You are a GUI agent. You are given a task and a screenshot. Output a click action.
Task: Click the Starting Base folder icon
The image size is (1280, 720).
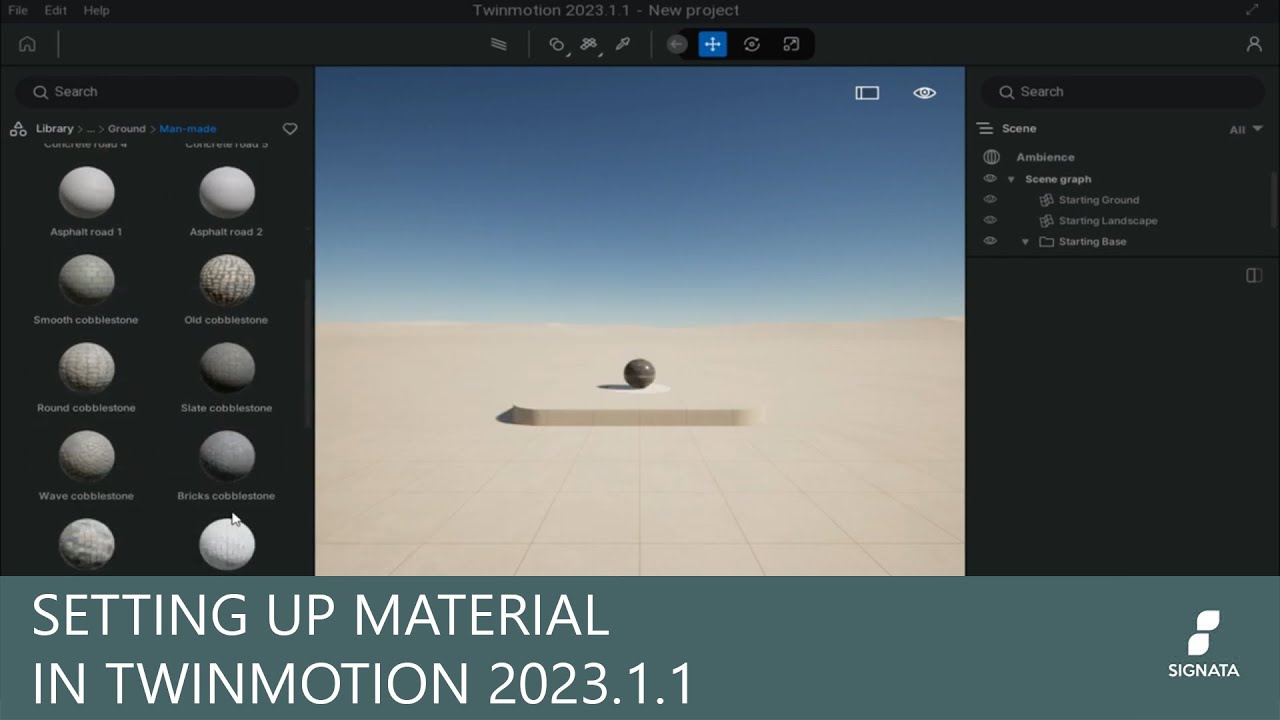point(1047,242)
